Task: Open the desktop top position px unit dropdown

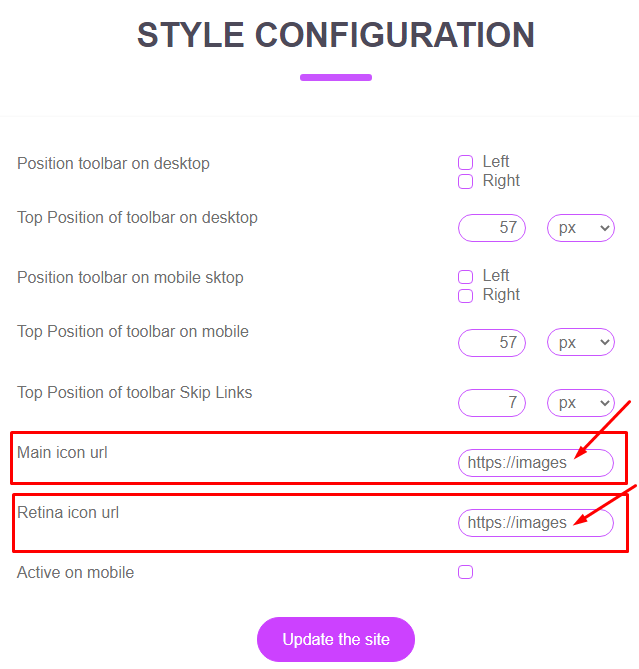Action: (x=581, y=228)
